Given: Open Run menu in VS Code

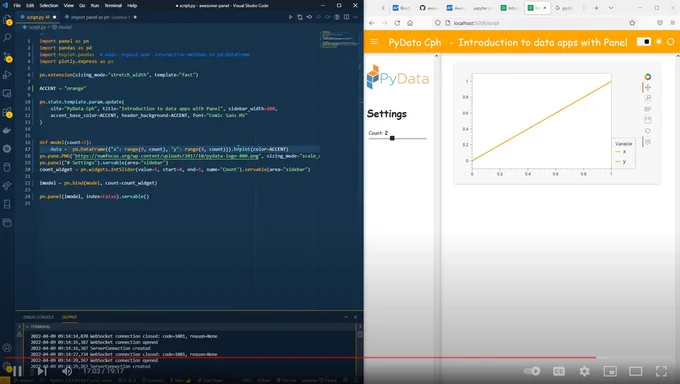Looking at the screenshot, I should [95, 6].
